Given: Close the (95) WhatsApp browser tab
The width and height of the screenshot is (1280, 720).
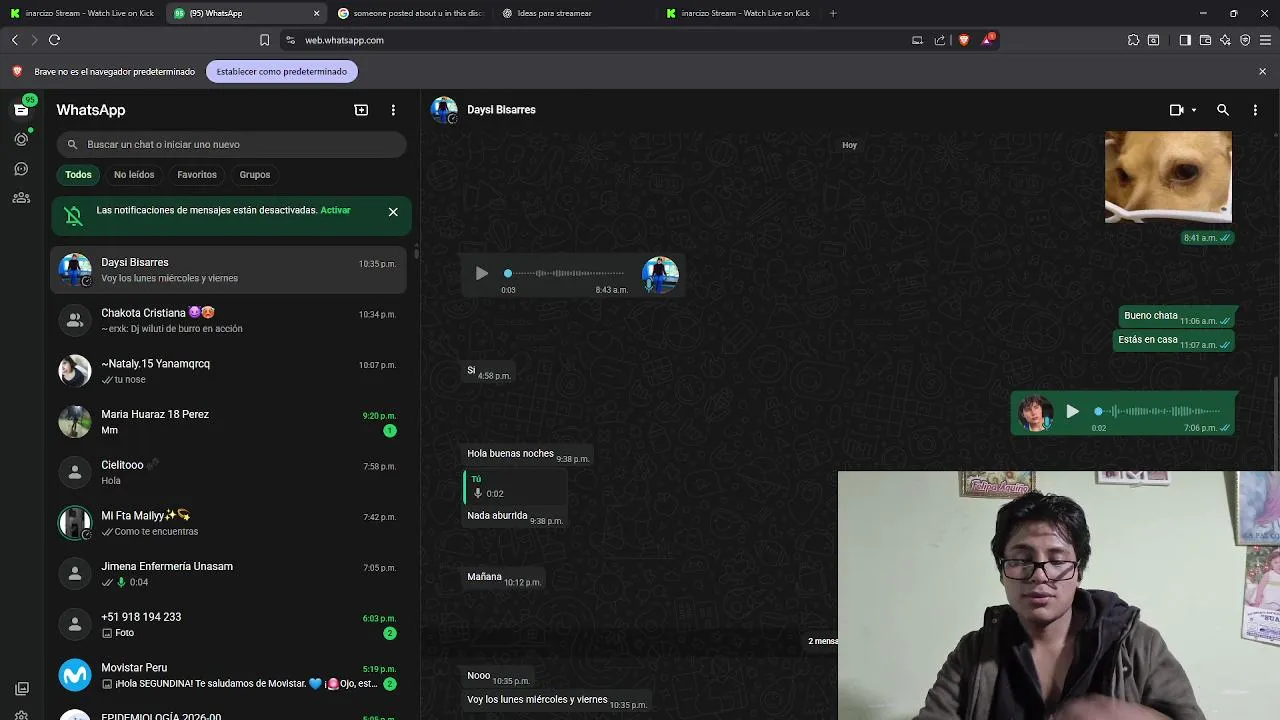Looking at the screenshot, I should pos(317,13).
